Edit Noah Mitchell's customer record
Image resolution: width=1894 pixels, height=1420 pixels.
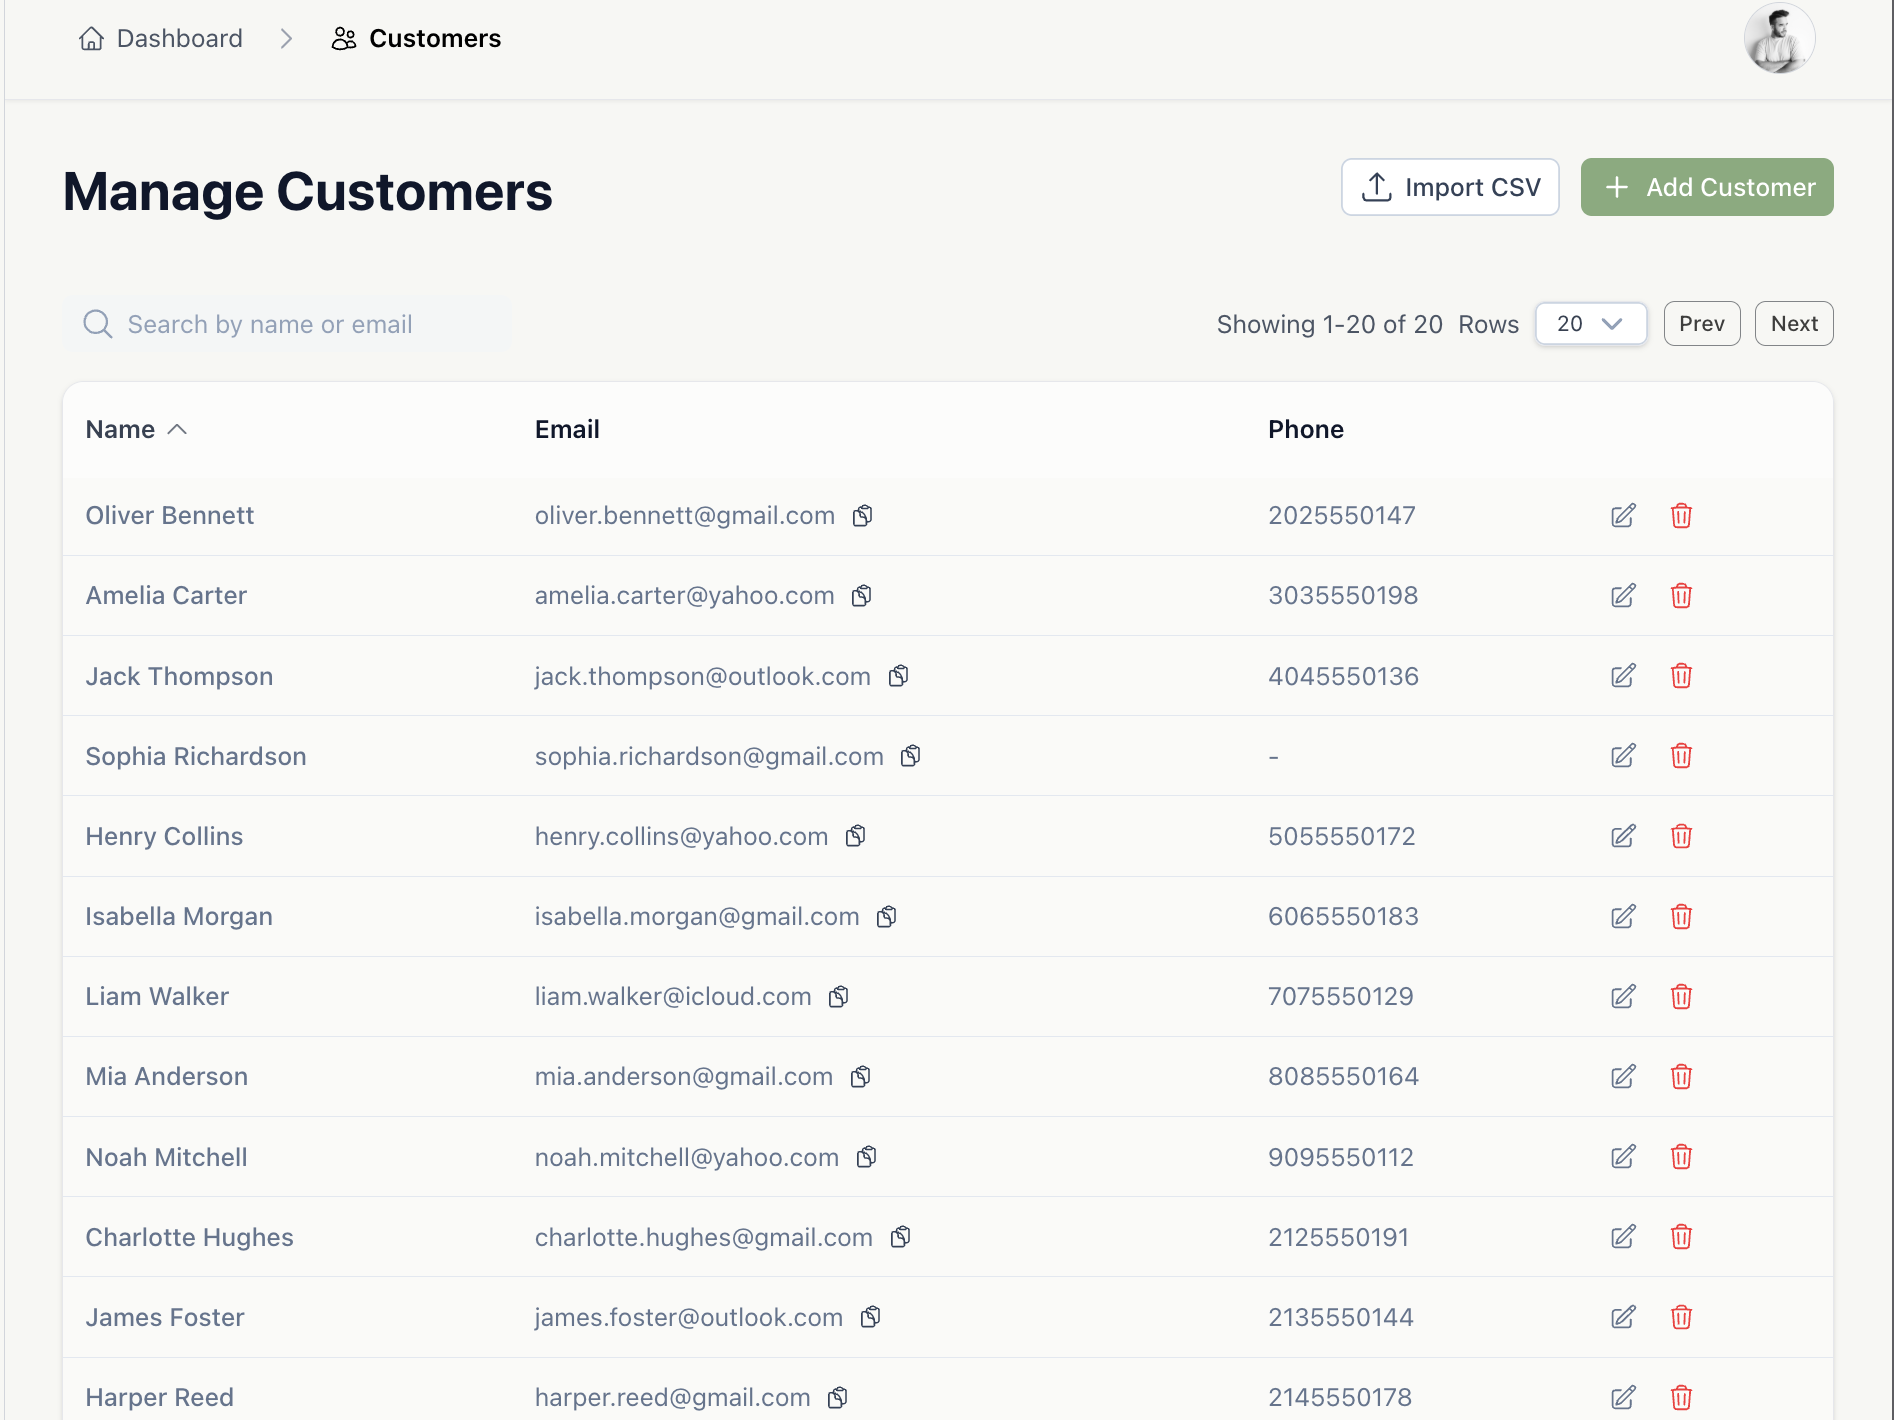coord(1623,1157)
